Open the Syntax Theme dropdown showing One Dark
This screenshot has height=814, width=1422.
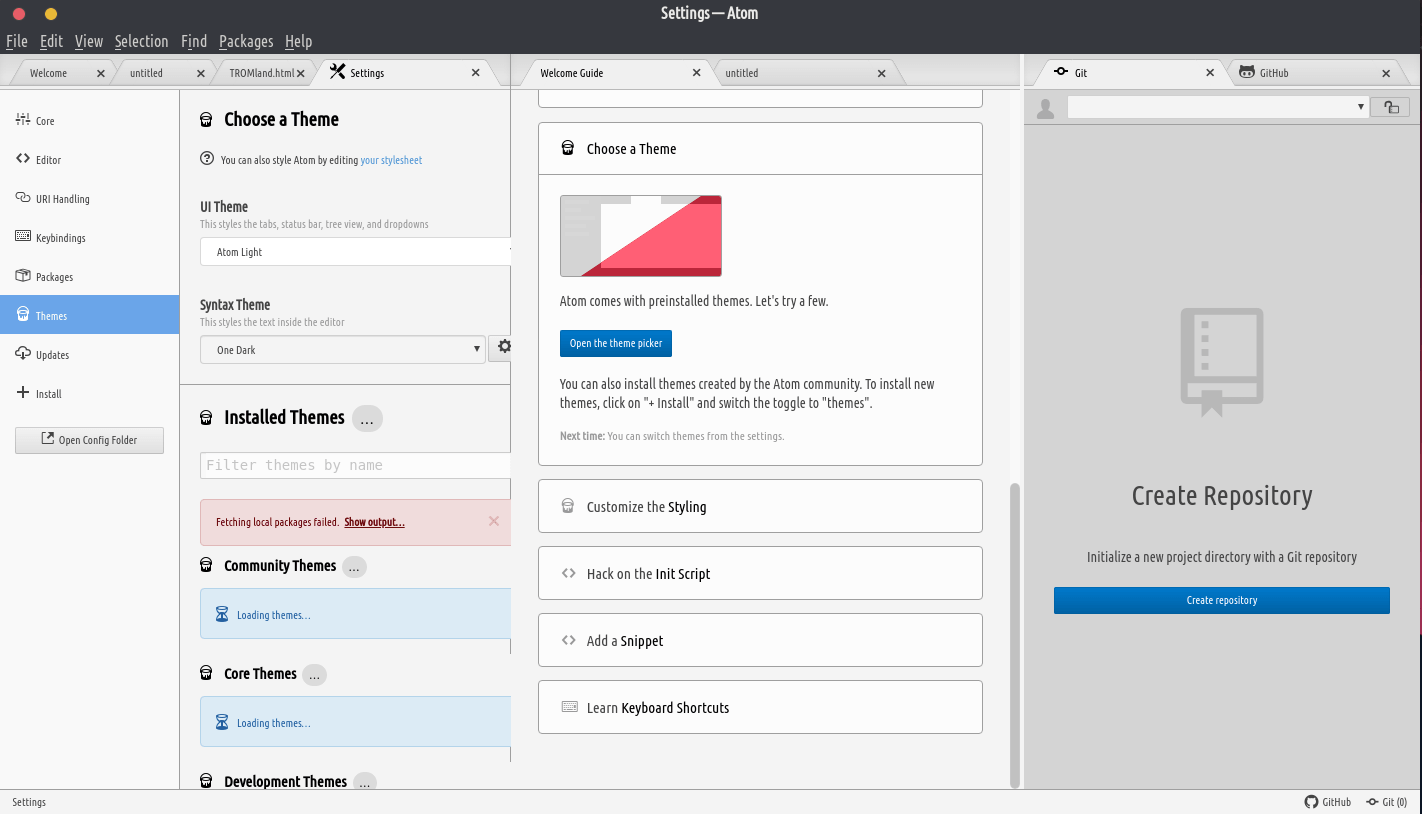[343, 350]
